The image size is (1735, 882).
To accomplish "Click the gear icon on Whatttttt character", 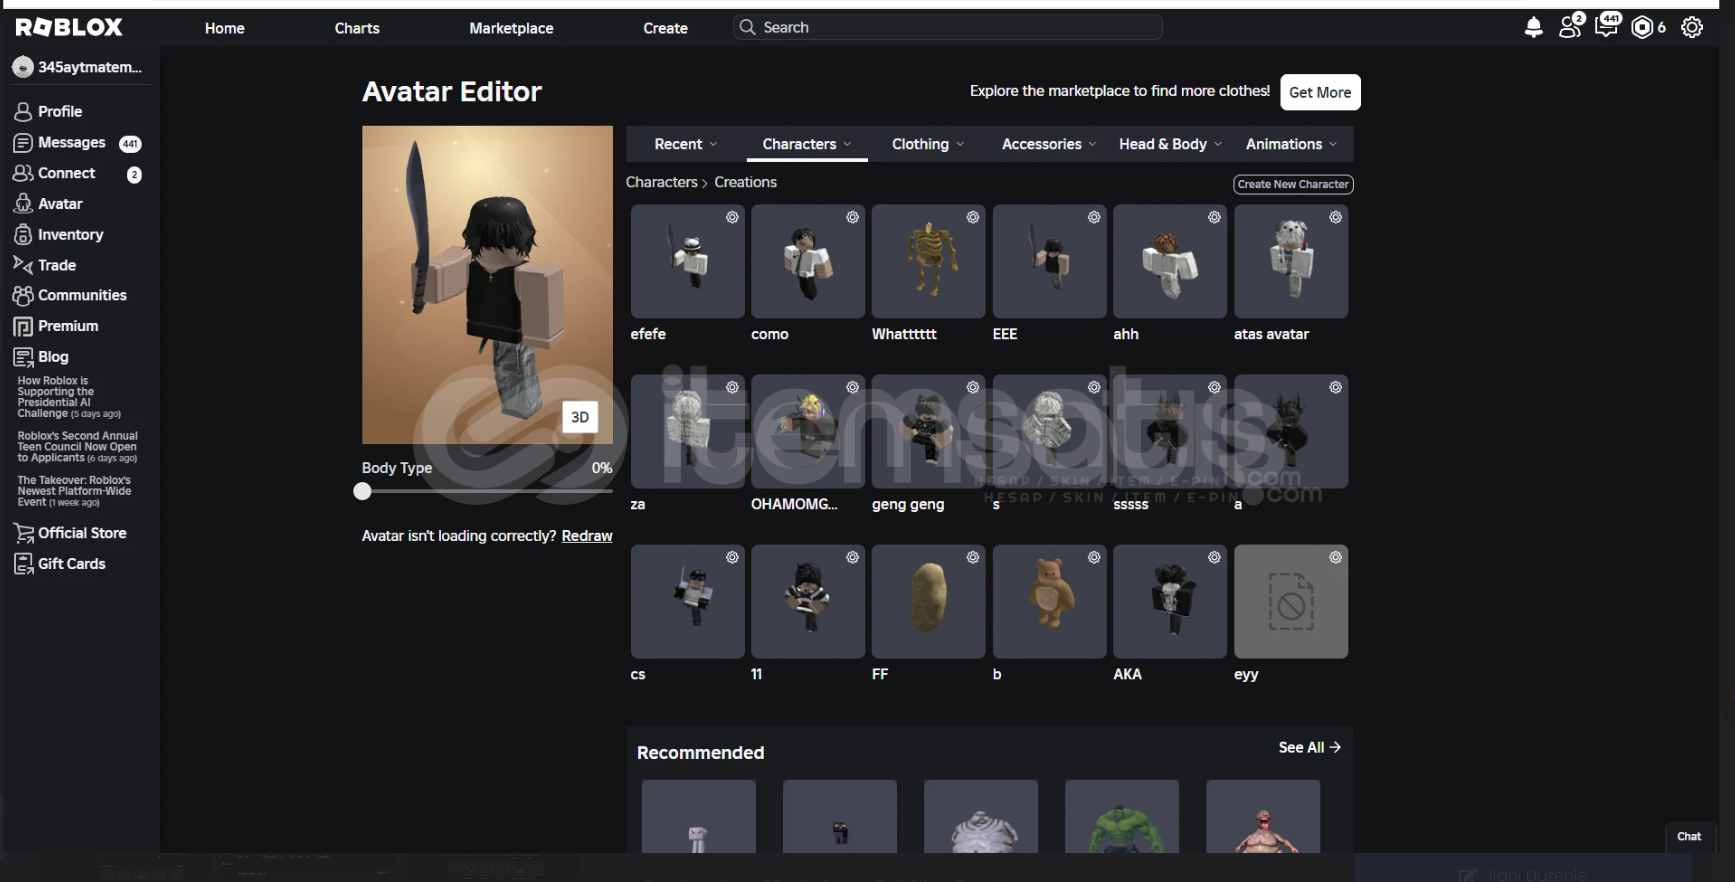I will point(972,218).
